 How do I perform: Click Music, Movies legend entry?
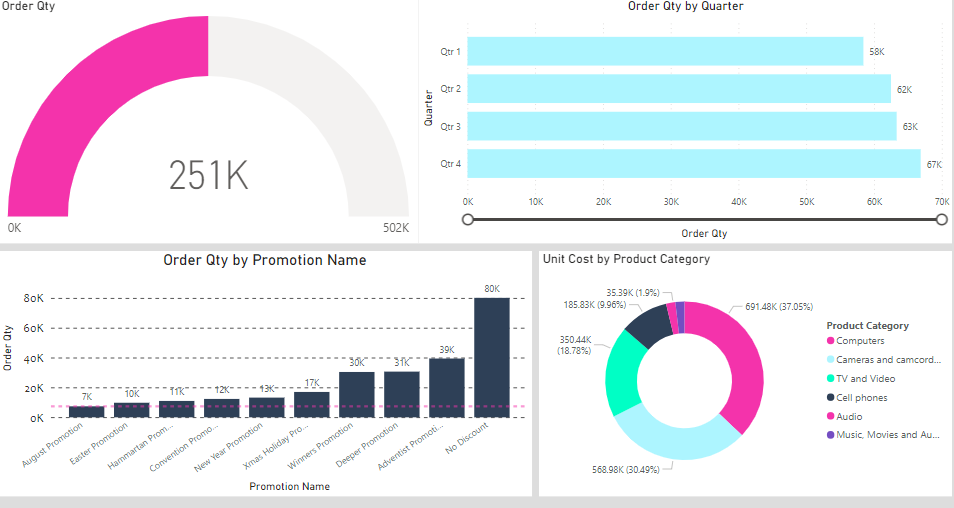pos(887,435)
